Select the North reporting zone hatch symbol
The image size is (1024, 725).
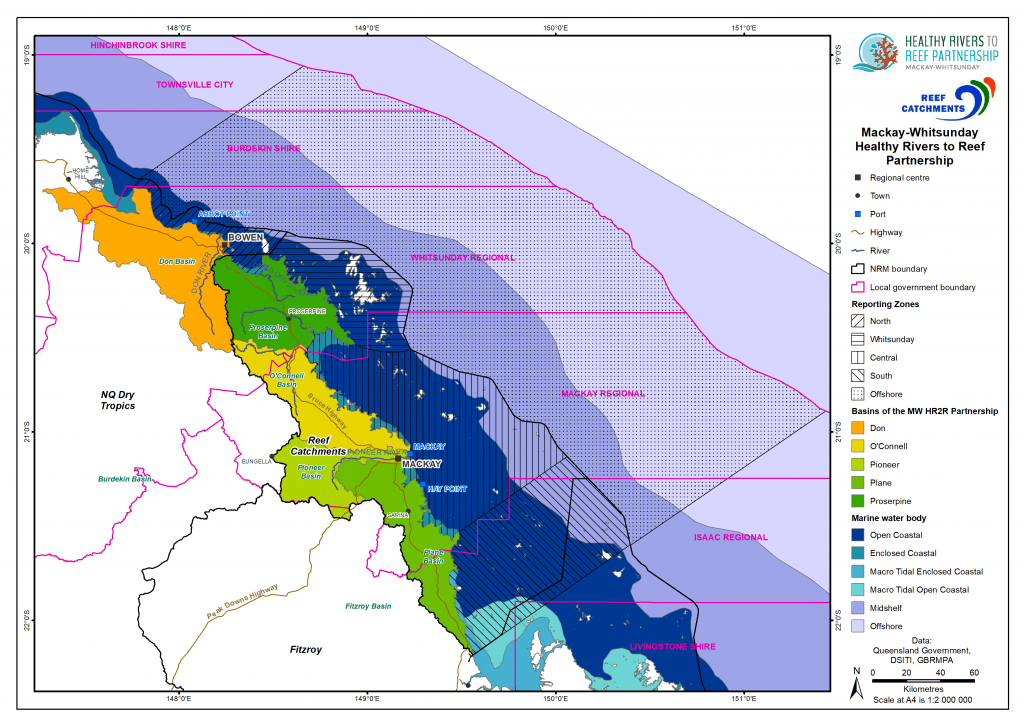(858, 320)
